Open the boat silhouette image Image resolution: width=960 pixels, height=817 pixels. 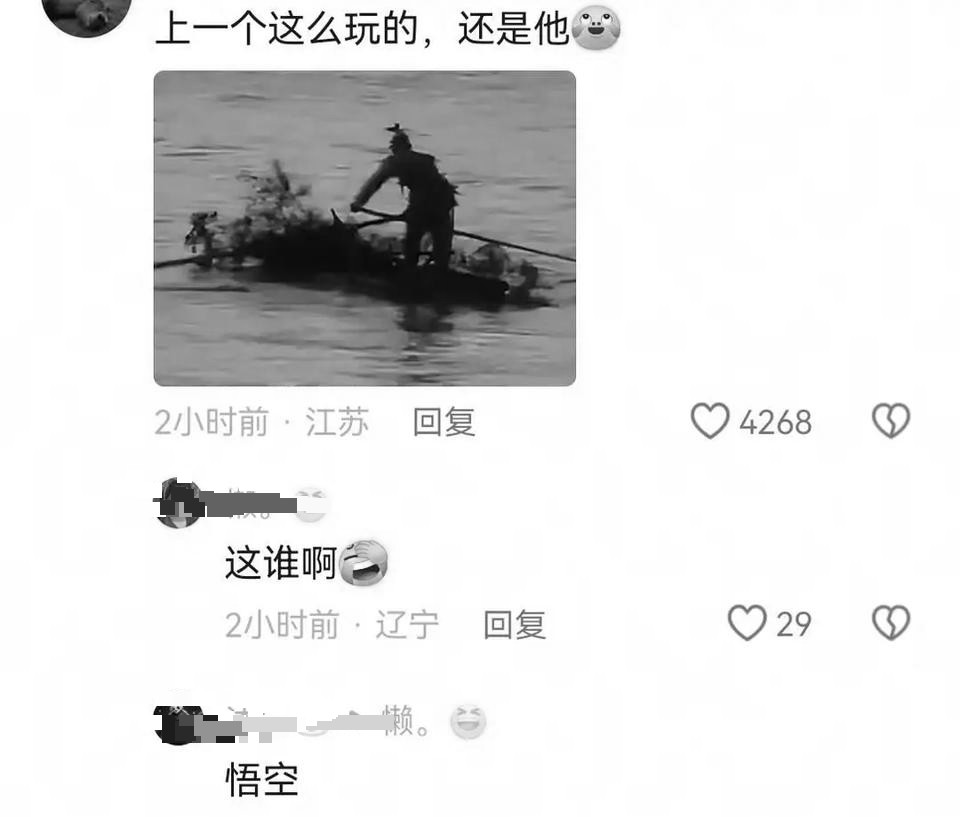tap(364, 228)
